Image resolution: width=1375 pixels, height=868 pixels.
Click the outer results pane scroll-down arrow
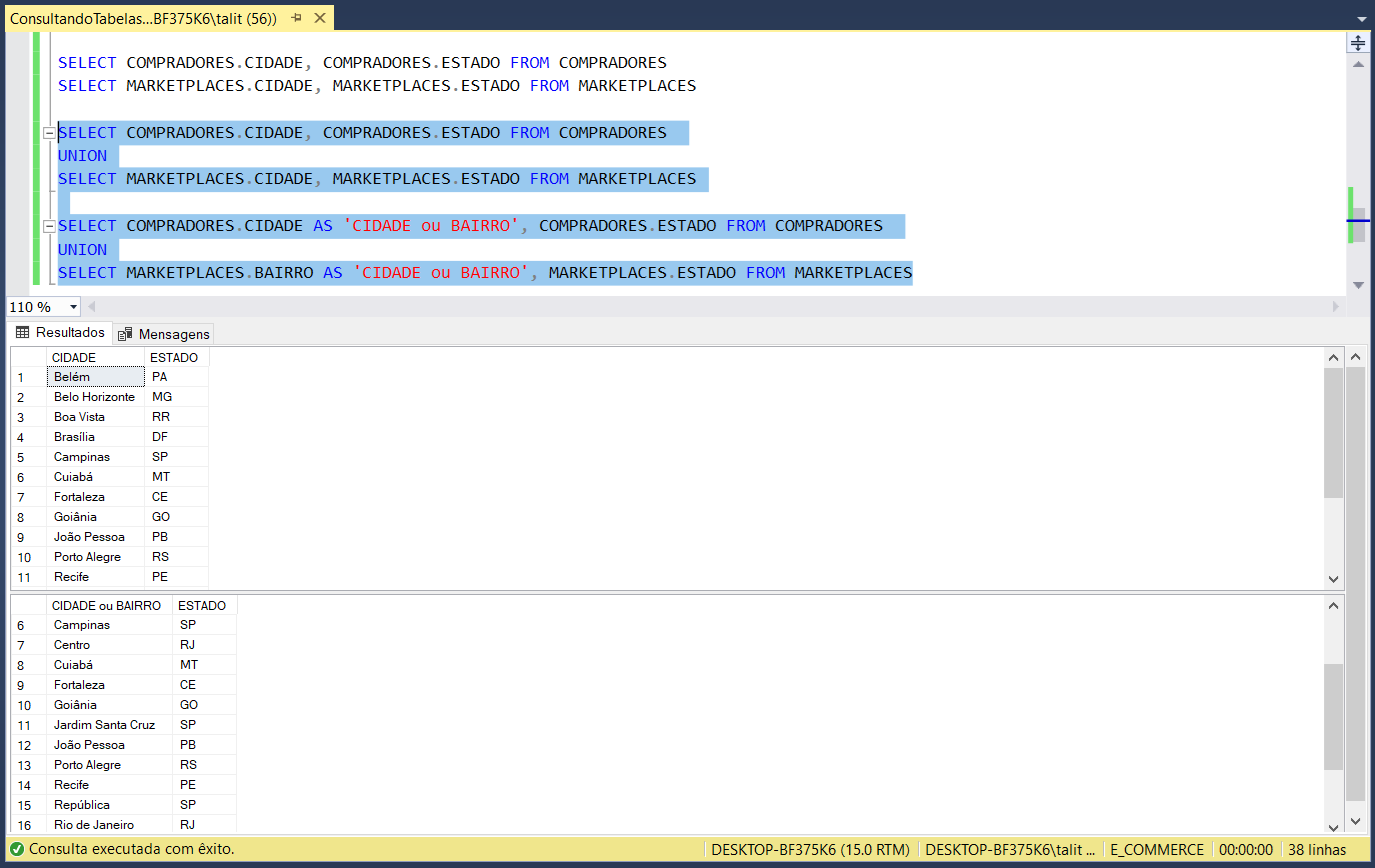(1356, 822)
